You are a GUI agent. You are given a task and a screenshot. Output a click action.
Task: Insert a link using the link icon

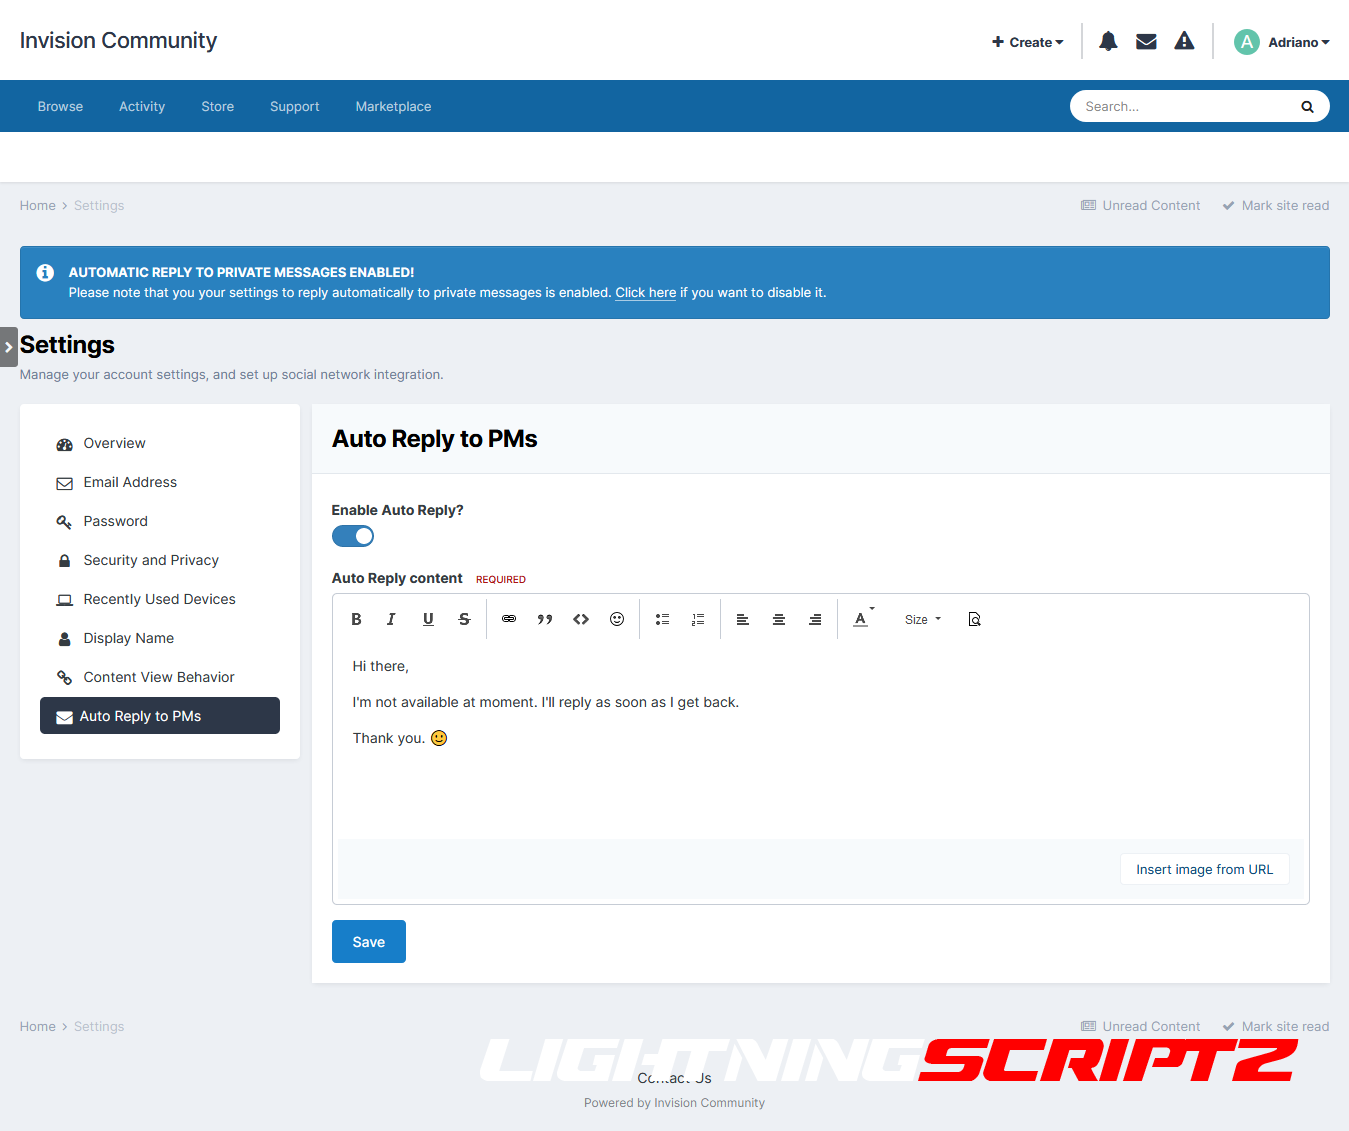[509, 619]
